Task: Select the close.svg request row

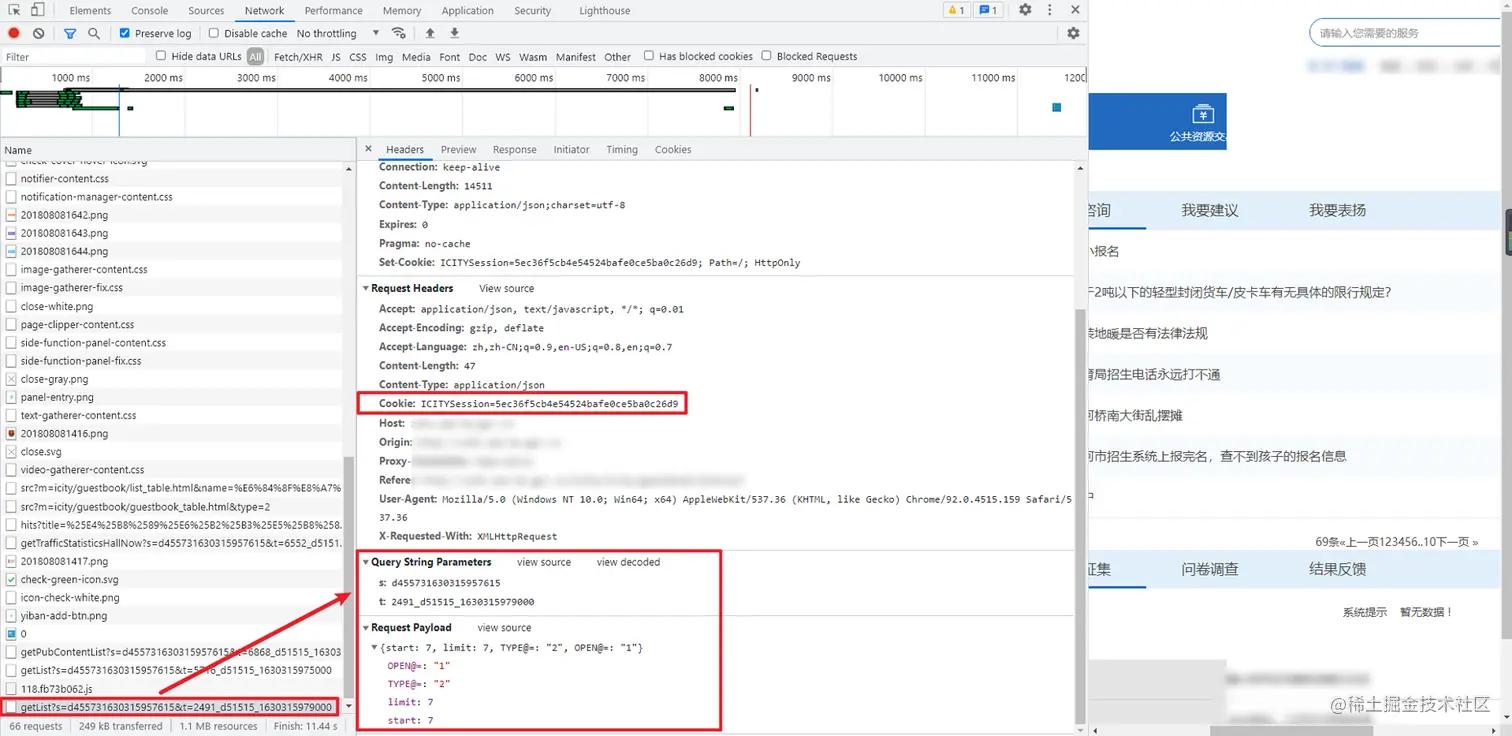Action: [171, 452]
